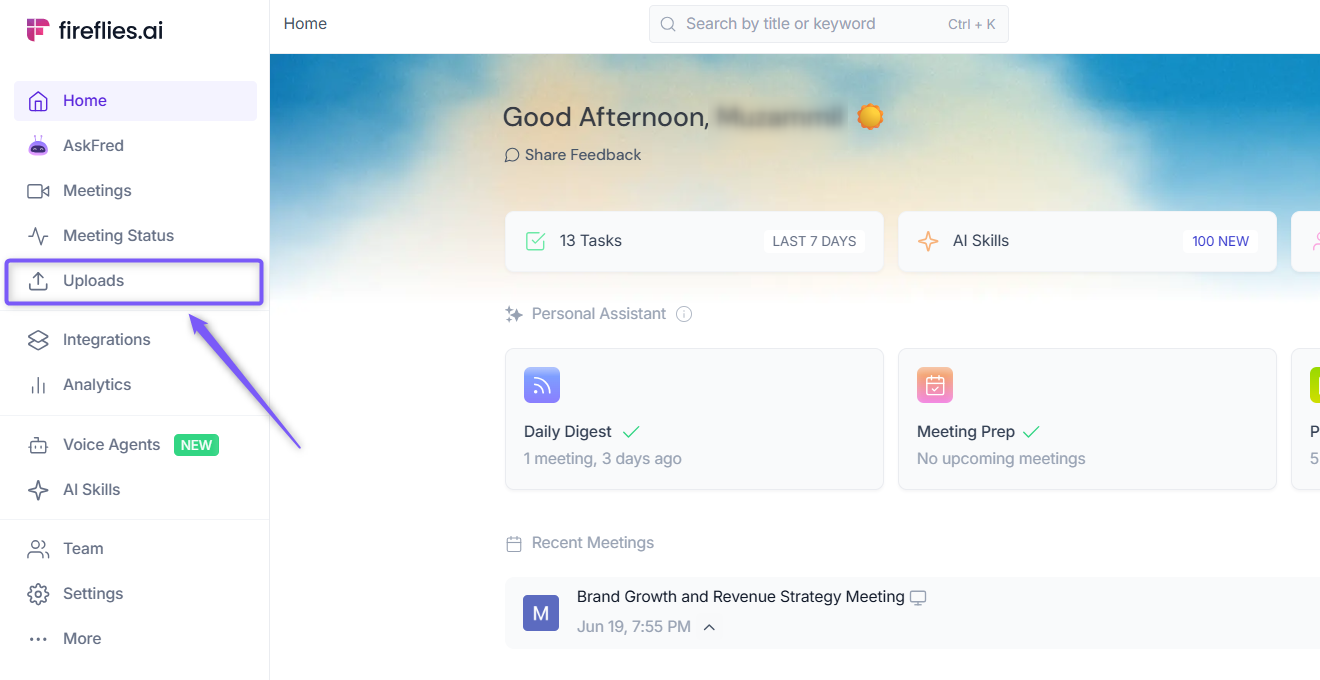Open the Meeting Prep card
Viewport: 1320px width, 680px height.
pos(1087,419)
